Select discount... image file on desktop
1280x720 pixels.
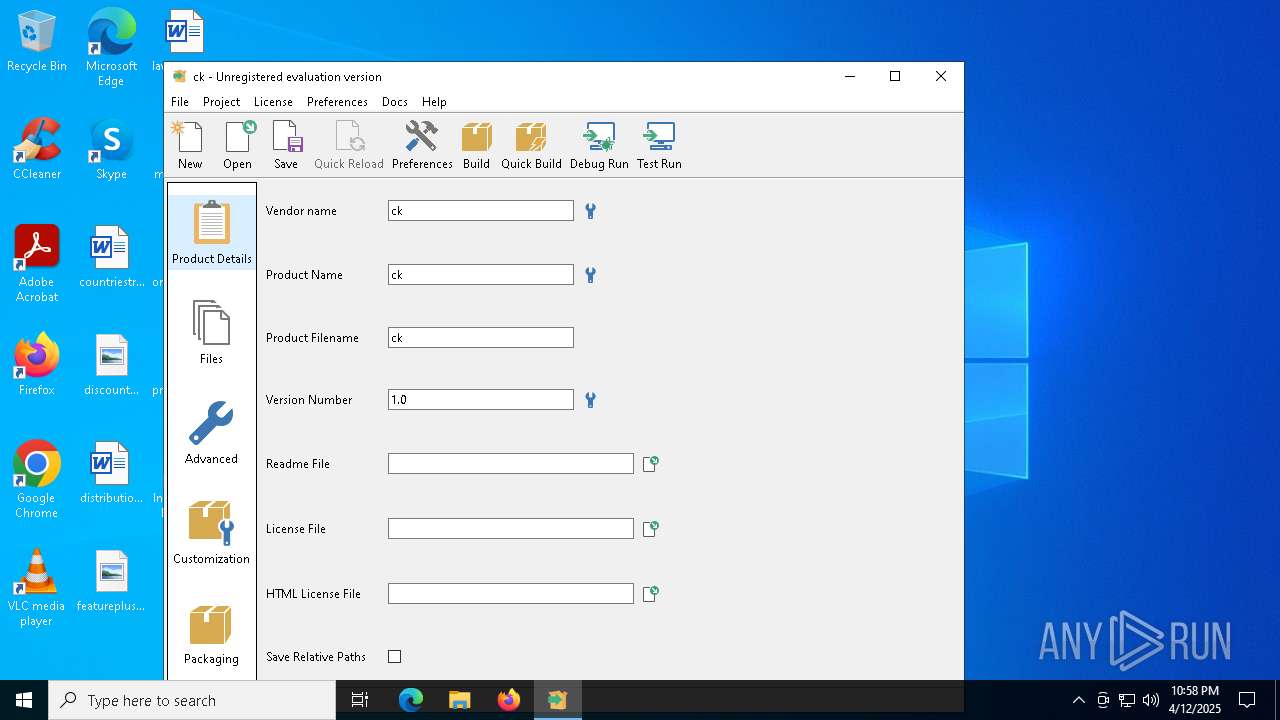coord(111,365)
